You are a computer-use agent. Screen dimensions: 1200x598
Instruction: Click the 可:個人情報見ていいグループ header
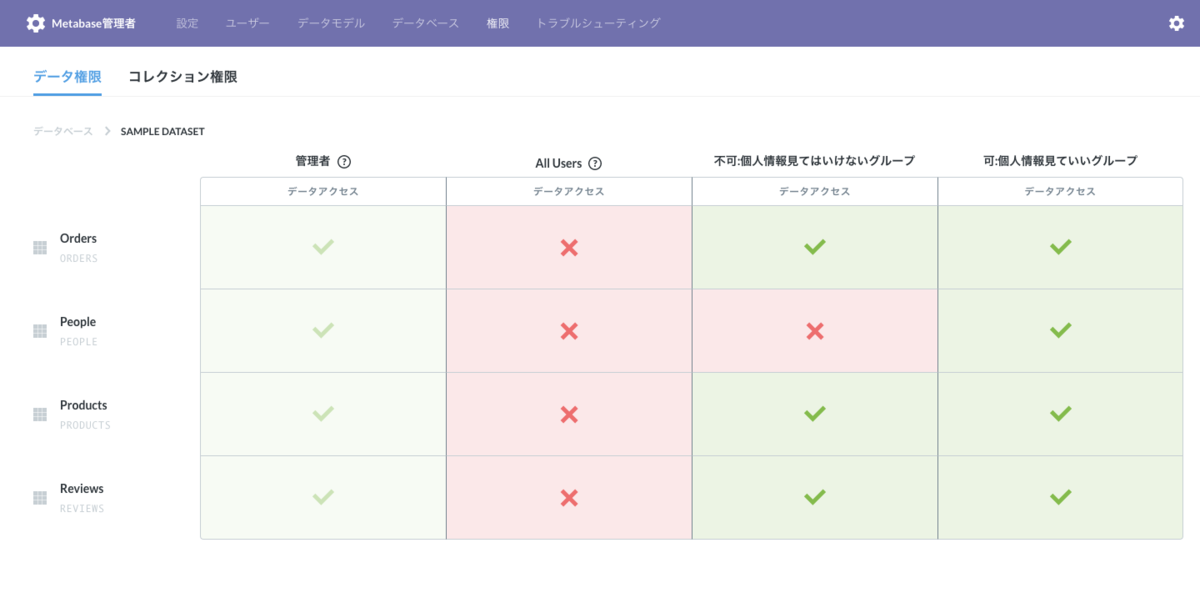tap(1060, 161)
